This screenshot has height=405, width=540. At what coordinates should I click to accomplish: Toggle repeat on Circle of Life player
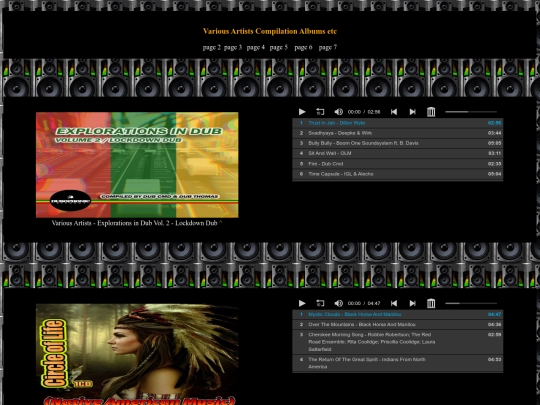coord(320,303)
